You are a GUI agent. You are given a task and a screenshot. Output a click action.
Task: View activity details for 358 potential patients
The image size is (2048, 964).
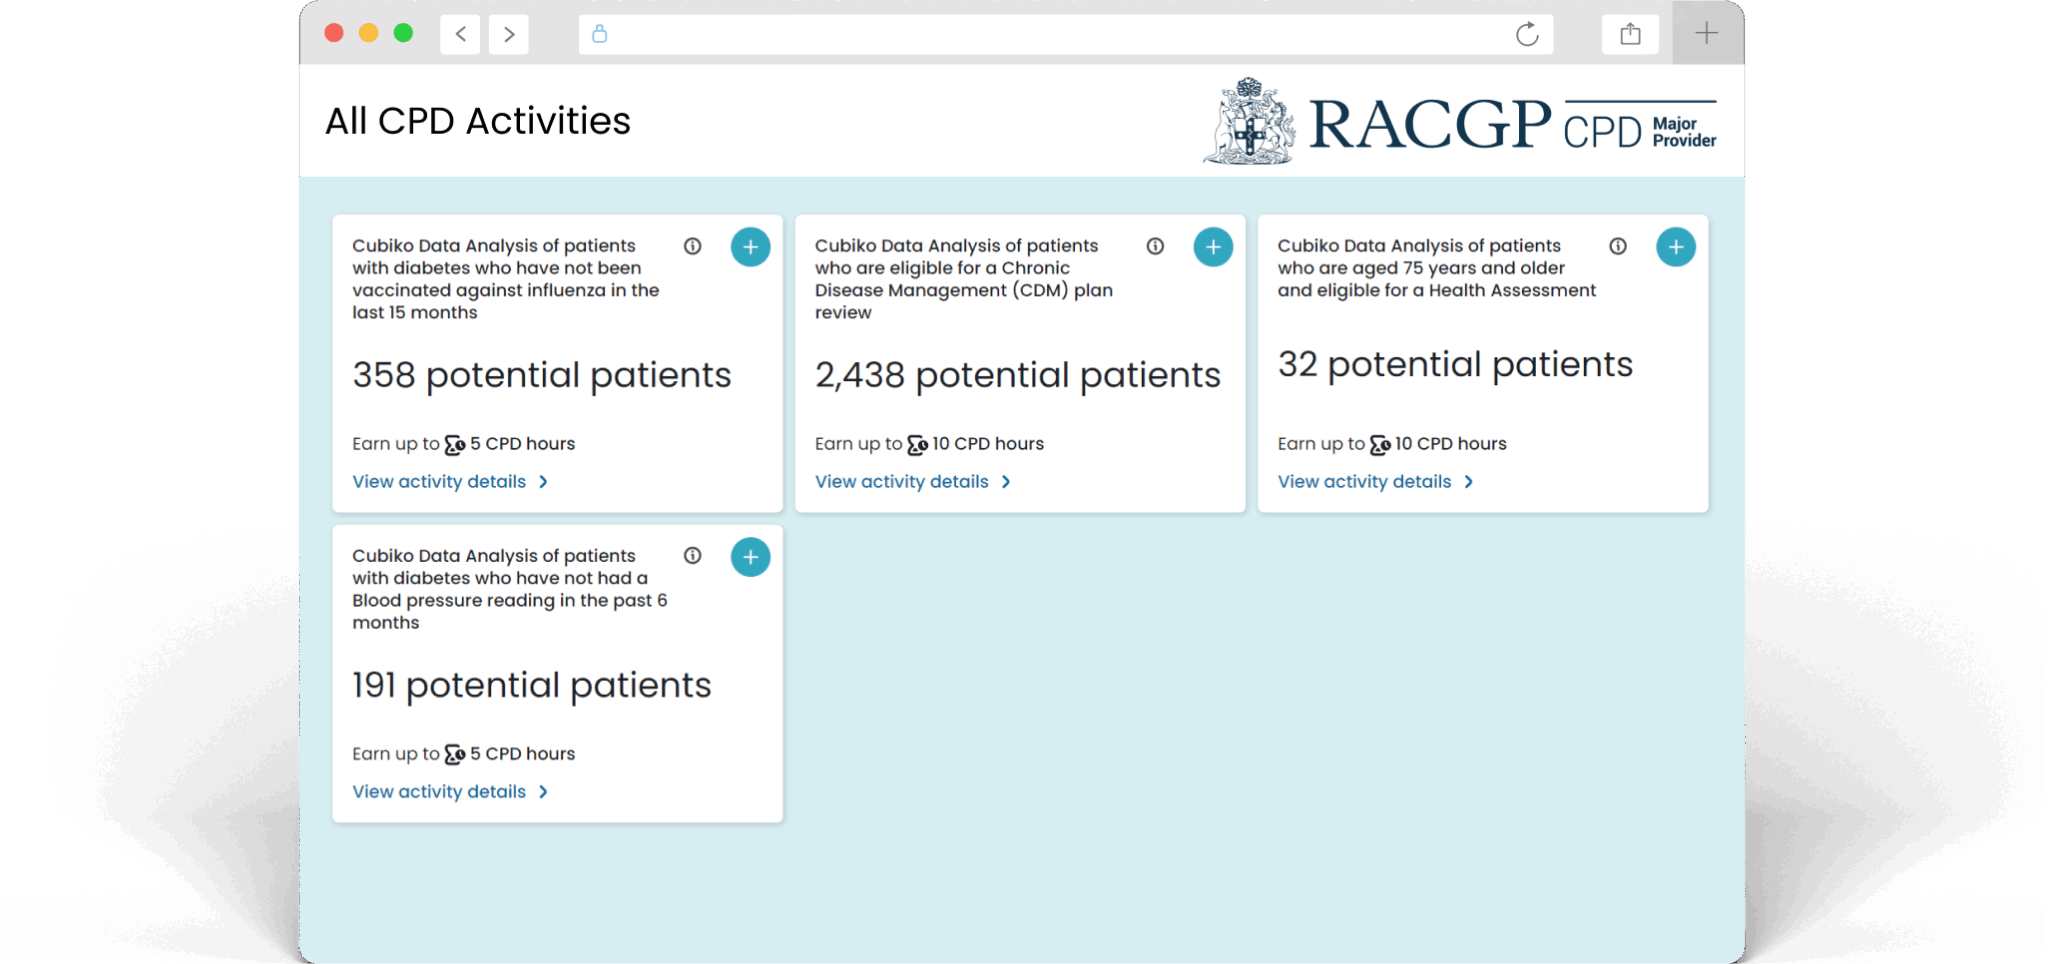pyautogui.click(x=449, y=482)
